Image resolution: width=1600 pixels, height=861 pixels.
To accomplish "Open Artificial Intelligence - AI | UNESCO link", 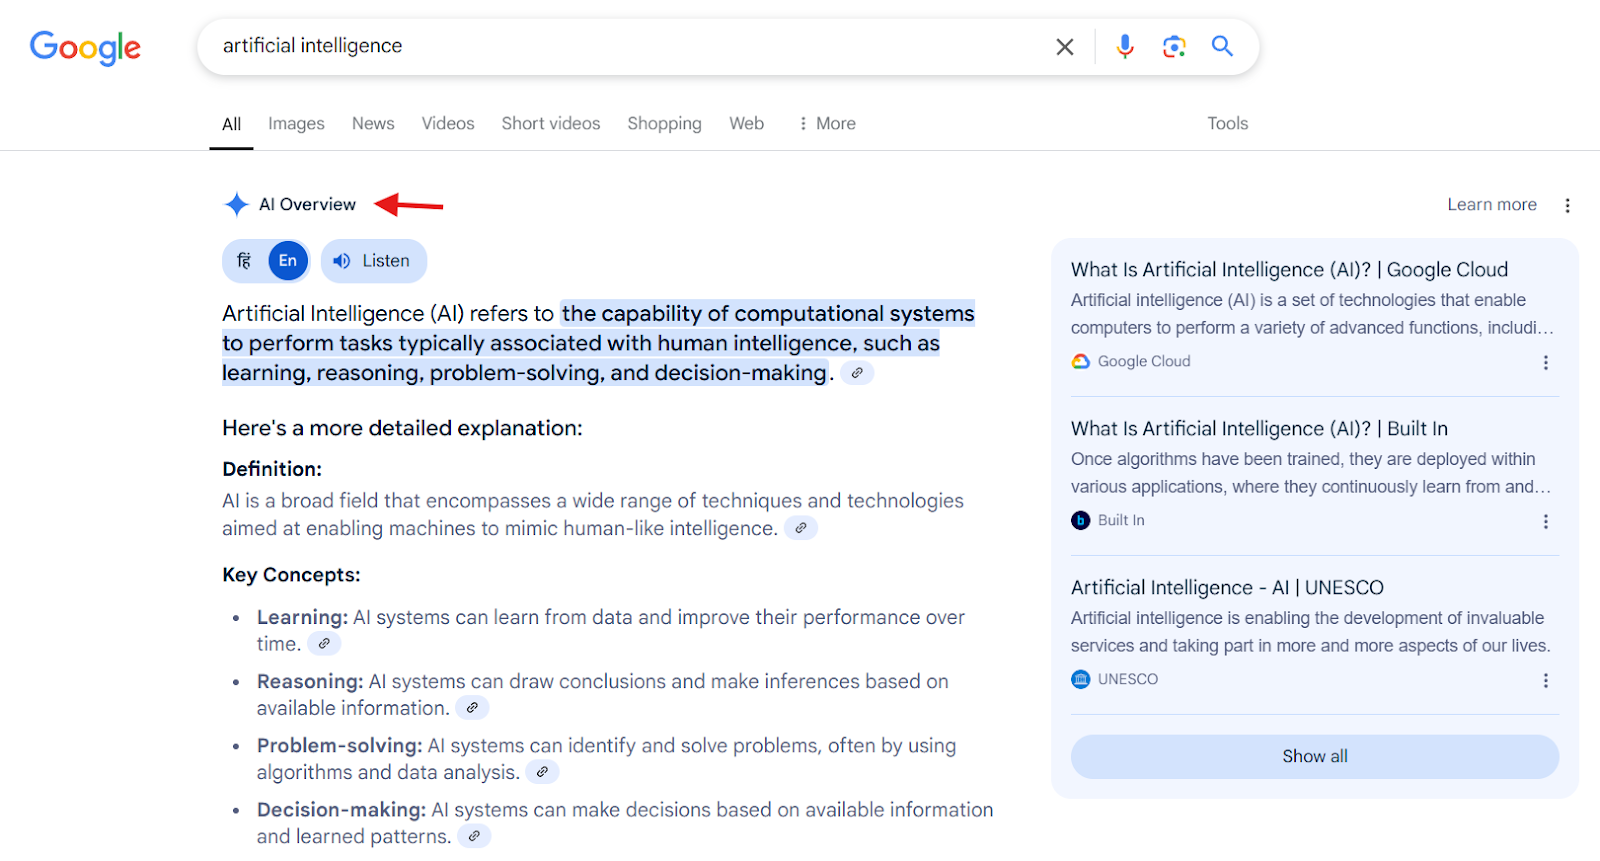I will (x=1227, y=588).
